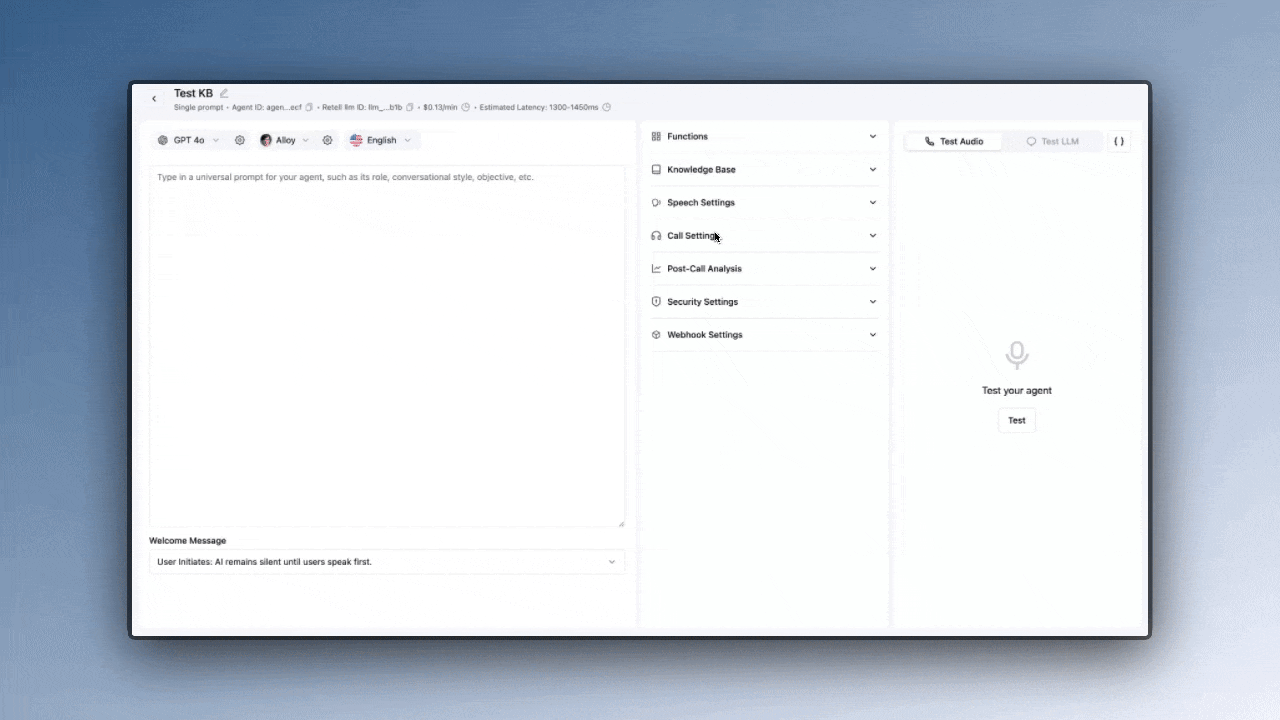Click the Webhook Settings cube icon
Screen dimensions: 1280x720
(x=656, y=334)
